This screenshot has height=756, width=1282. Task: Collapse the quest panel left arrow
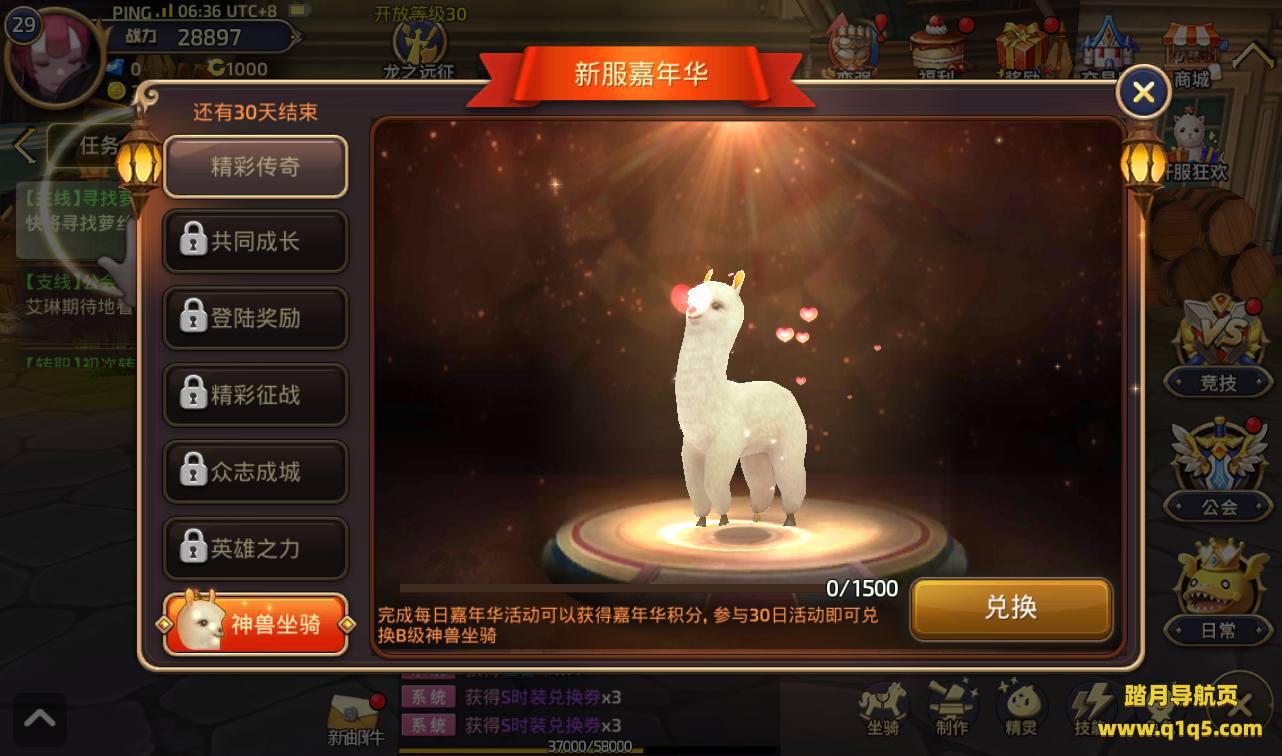click(x=25, y=146)
